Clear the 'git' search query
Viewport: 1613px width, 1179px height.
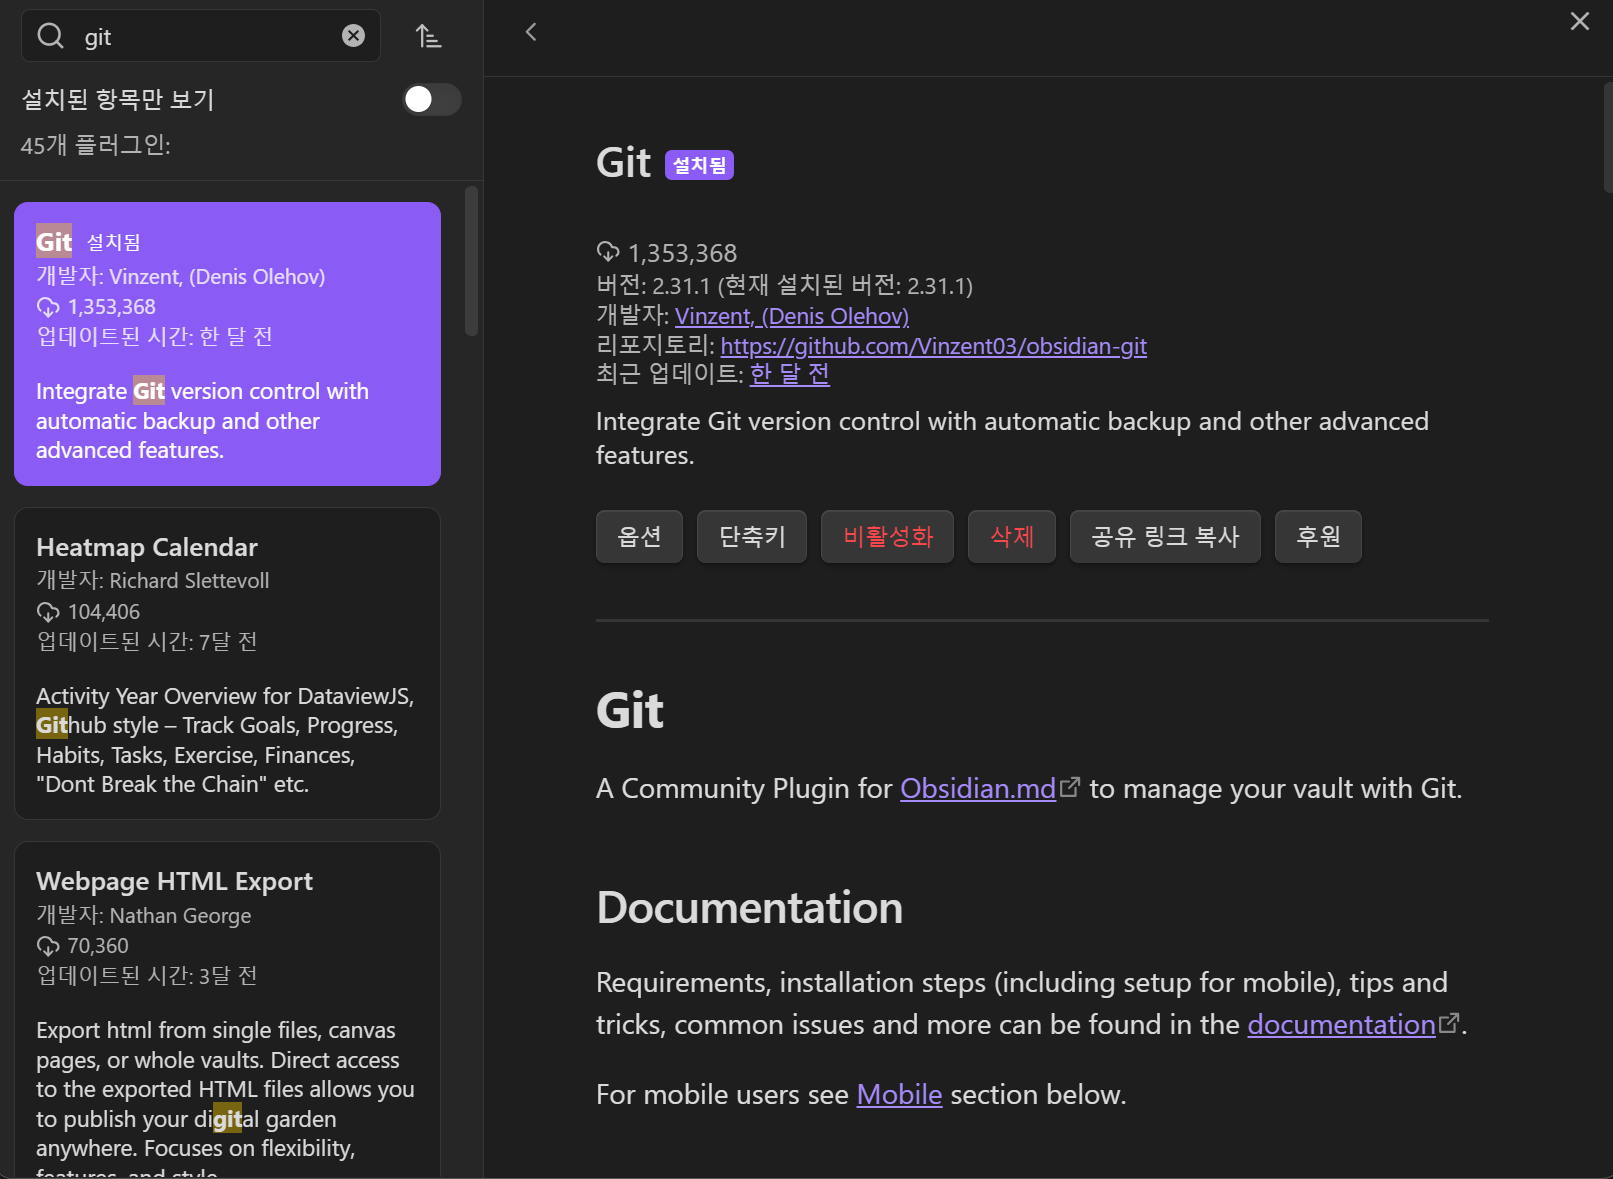click(x=353, y=36)
